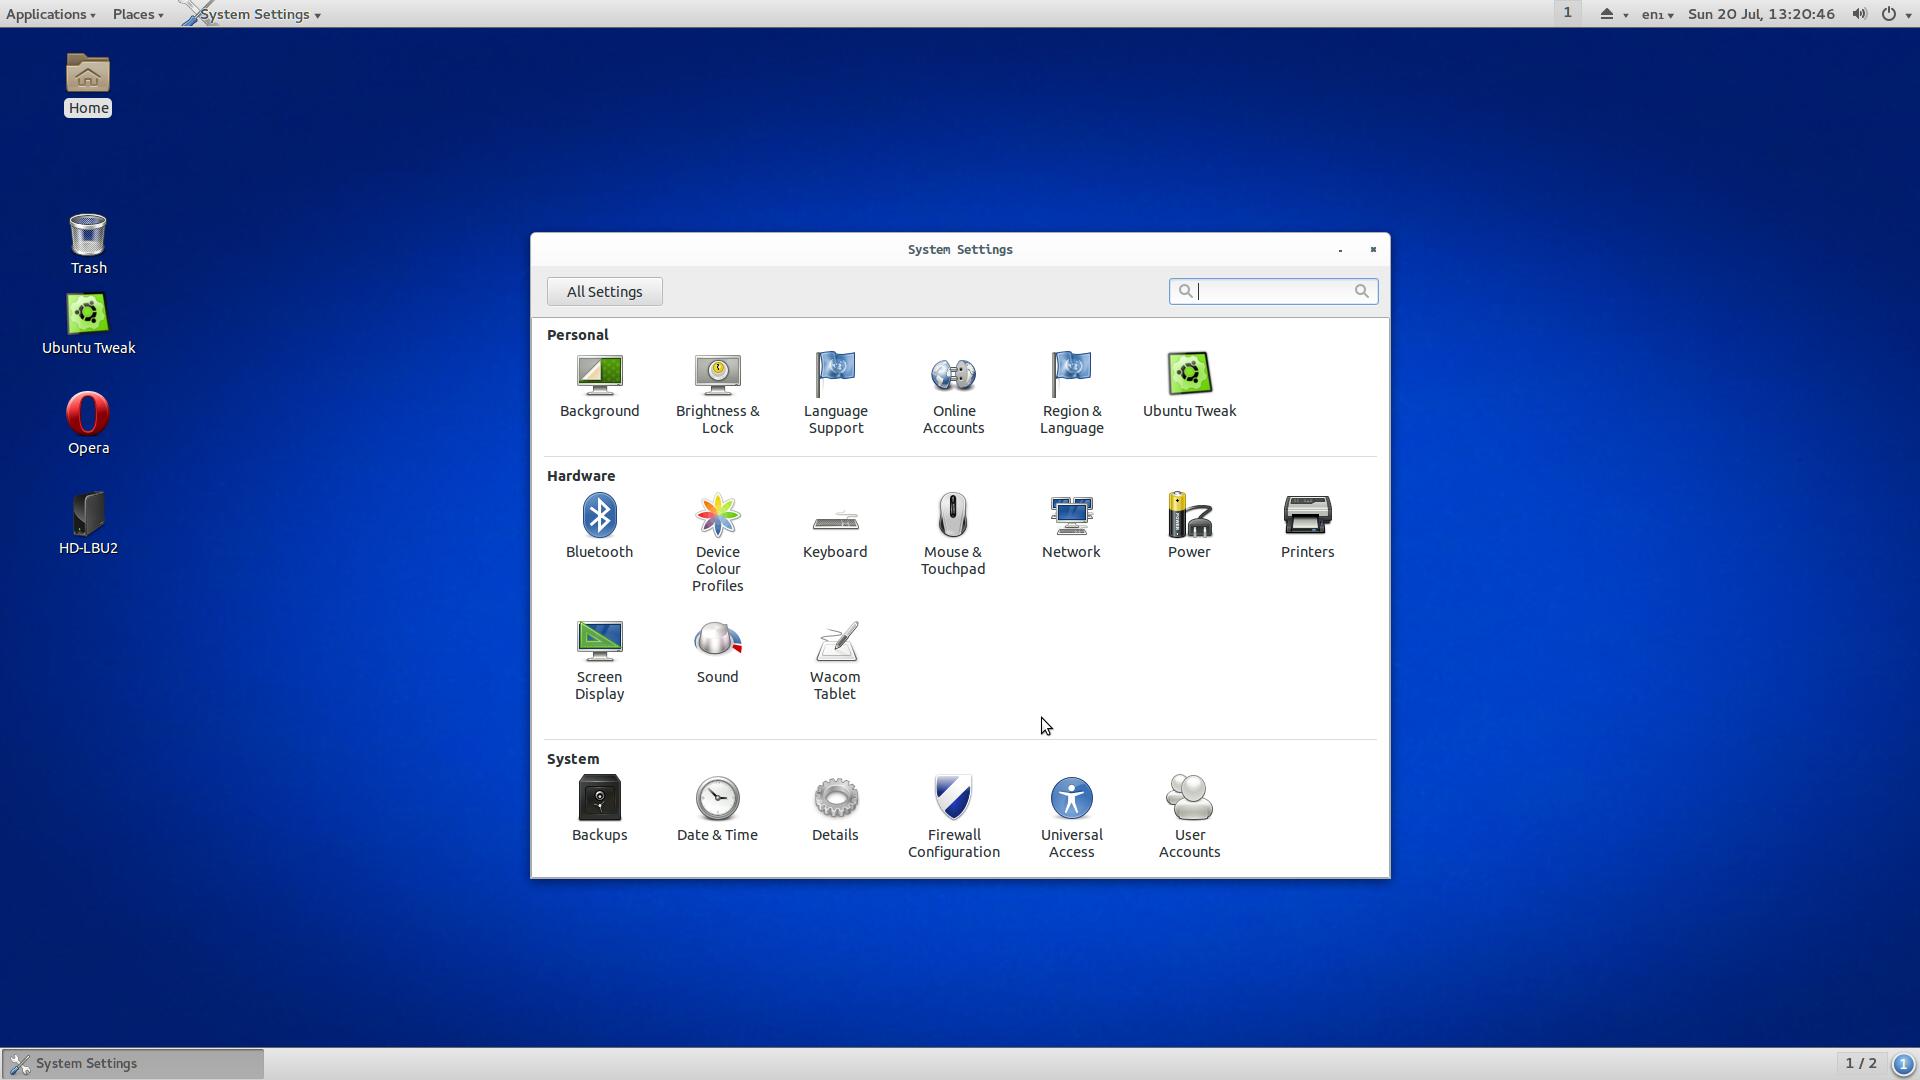Open the Sound settings panel

click(717, 651)
